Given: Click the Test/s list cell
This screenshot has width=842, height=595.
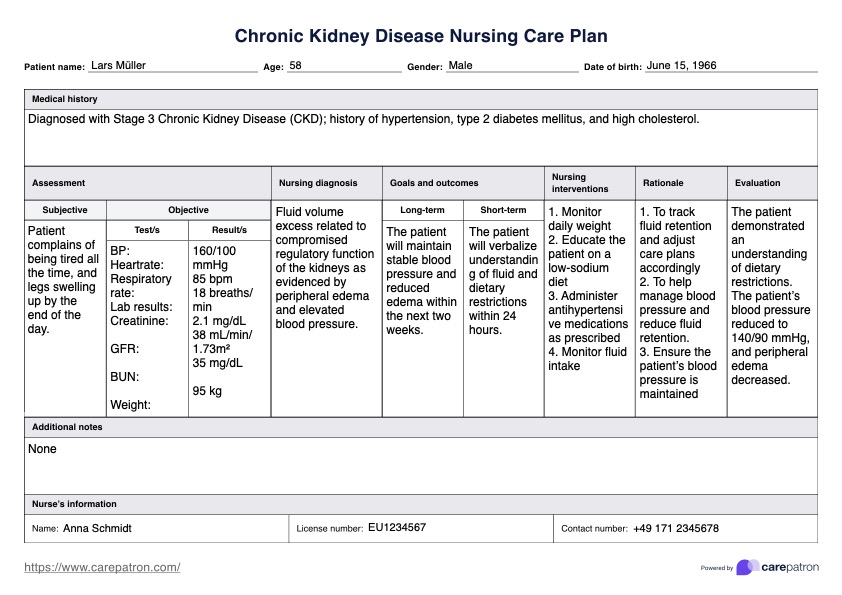Looking at the screenshot, I should (x=147, y=320).
